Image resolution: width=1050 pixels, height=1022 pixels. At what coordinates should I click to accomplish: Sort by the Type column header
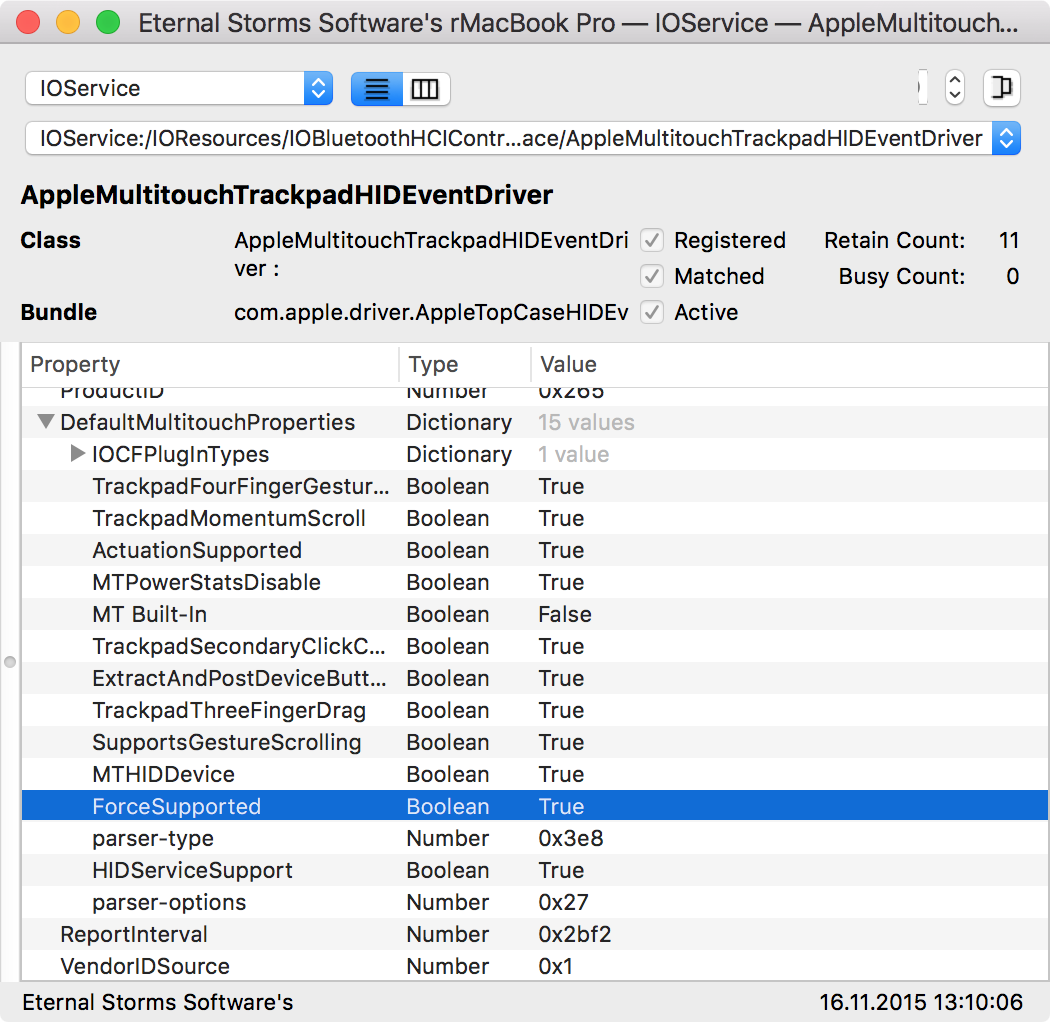coord(465,364)
